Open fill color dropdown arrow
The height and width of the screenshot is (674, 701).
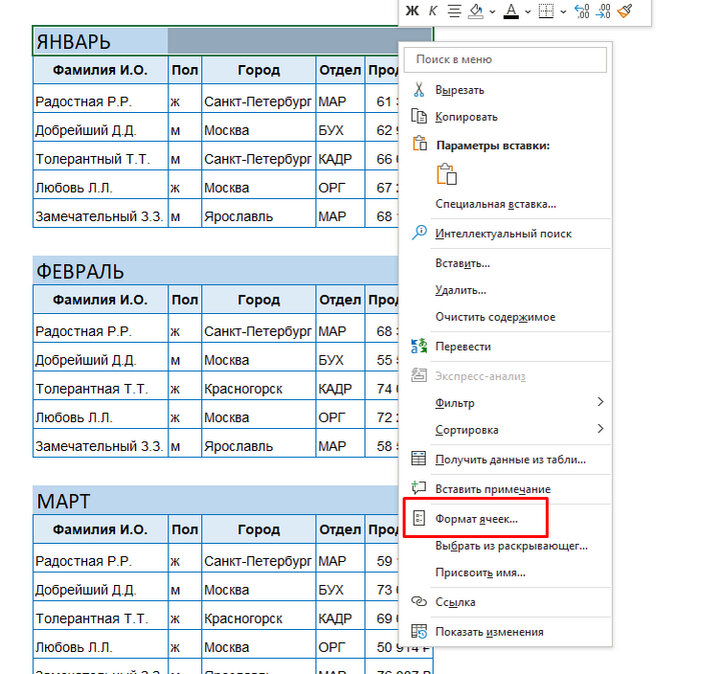[x=492, y=12]
